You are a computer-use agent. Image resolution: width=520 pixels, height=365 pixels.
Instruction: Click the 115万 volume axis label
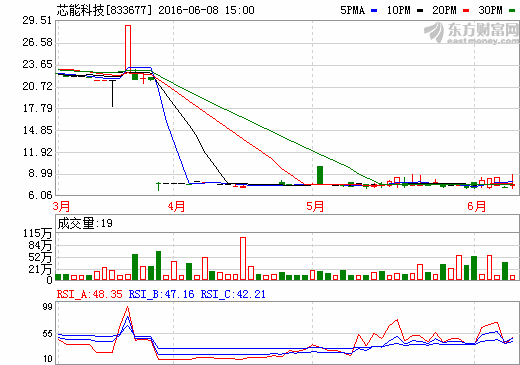pyautogui.click(x=37, y=233)
